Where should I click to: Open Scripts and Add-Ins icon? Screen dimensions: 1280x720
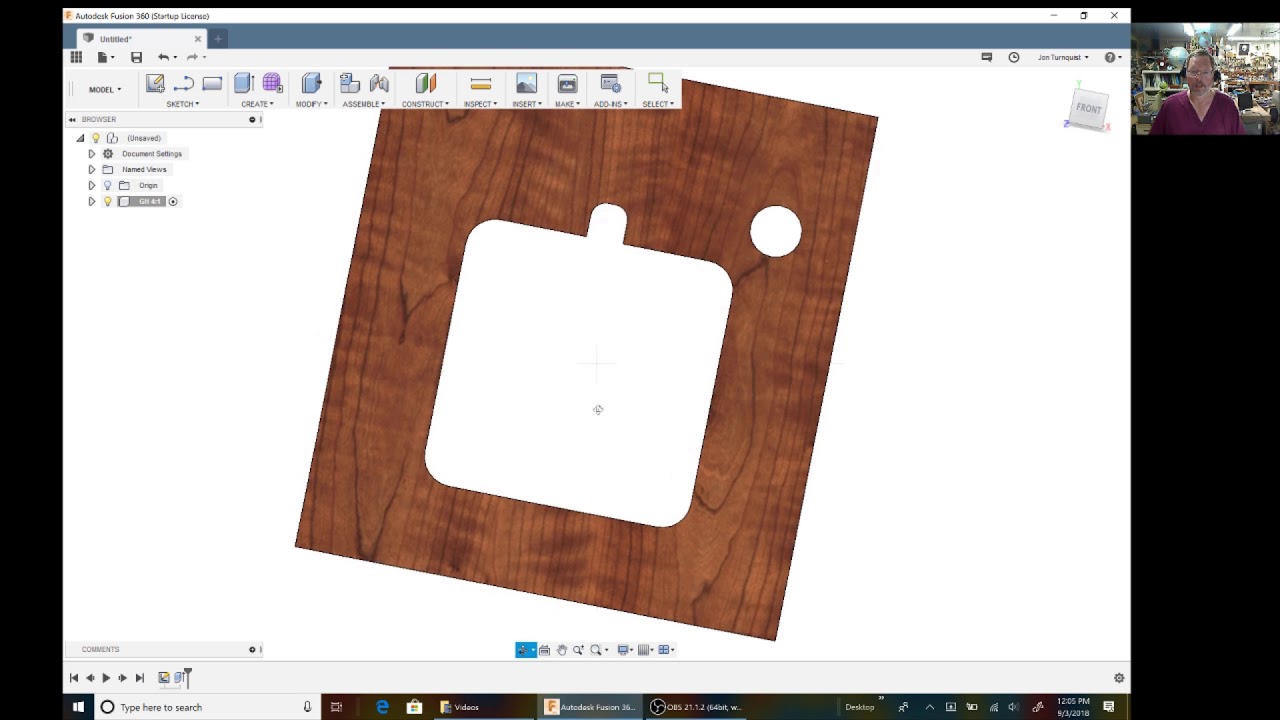coord(610,84)
